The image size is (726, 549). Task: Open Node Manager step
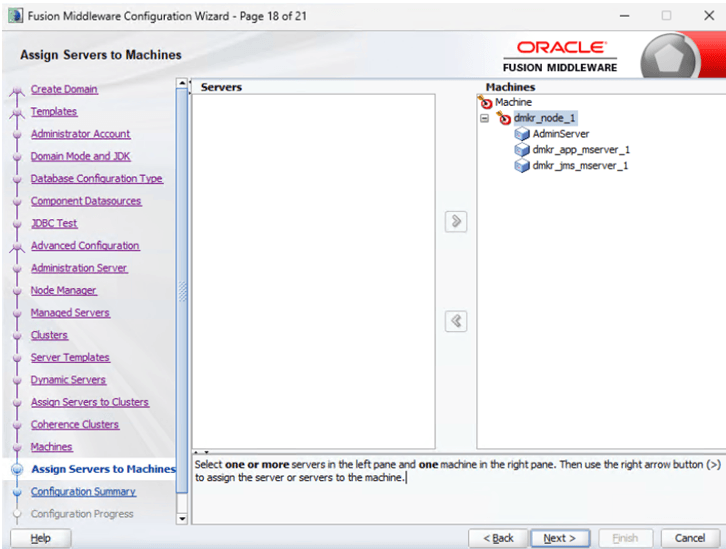coord(63,290)
